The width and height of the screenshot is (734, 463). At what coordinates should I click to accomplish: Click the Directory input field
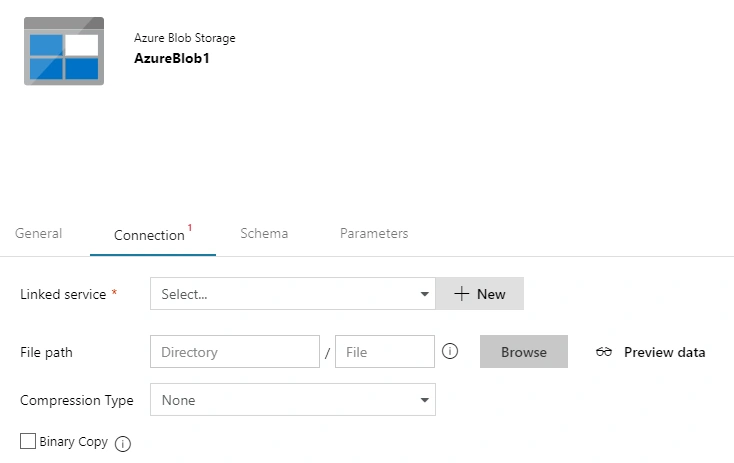235,352
